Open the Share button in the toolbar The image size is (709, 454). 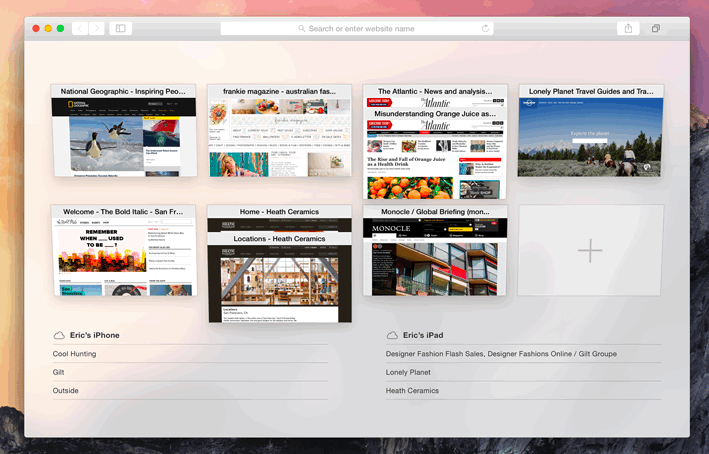click(628, 28)
